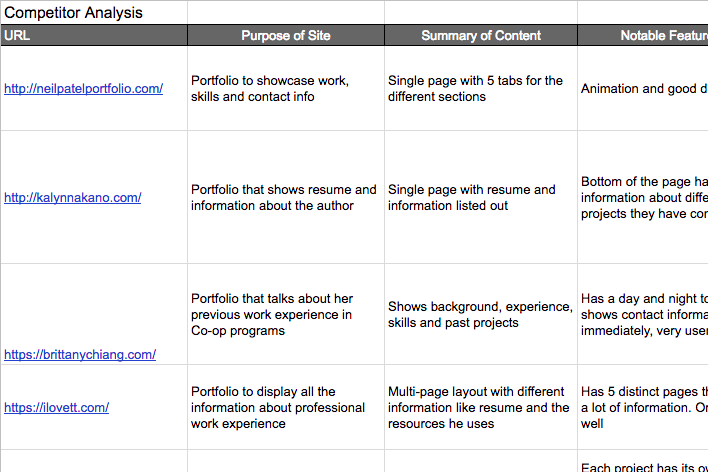Select the 'Portfolio to showcase work' cell
Image resolution: width=708 pixels, height=472 pixels.
[x=285, y=89]
